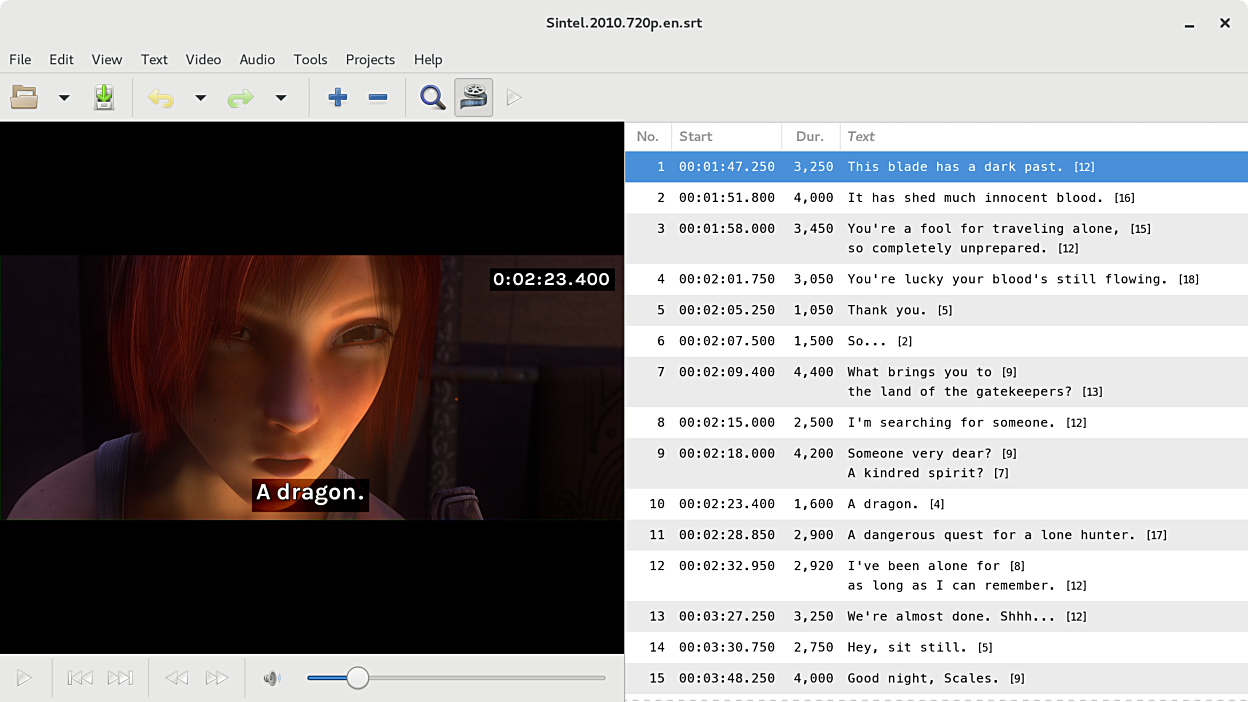Expand the undo history dropdown
This screenshot has height=702, width=1248.
[200, 97]
